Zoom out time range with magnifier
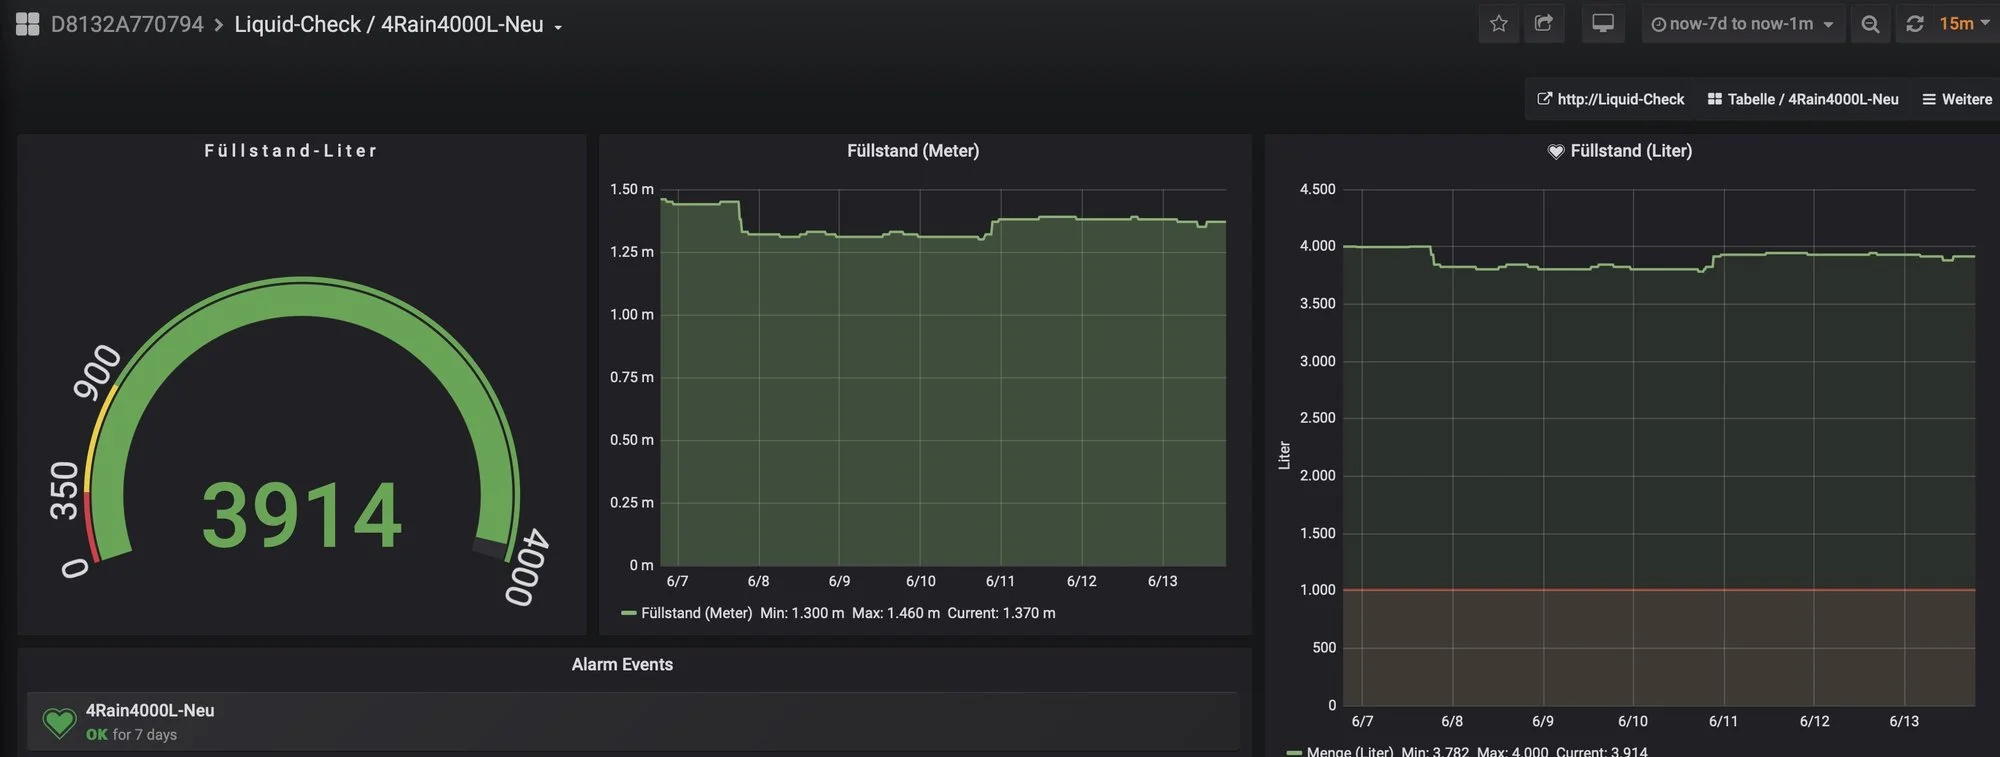Image resolution: width=2000 pixels, height=757 pixels. [x=1869, y=24]
